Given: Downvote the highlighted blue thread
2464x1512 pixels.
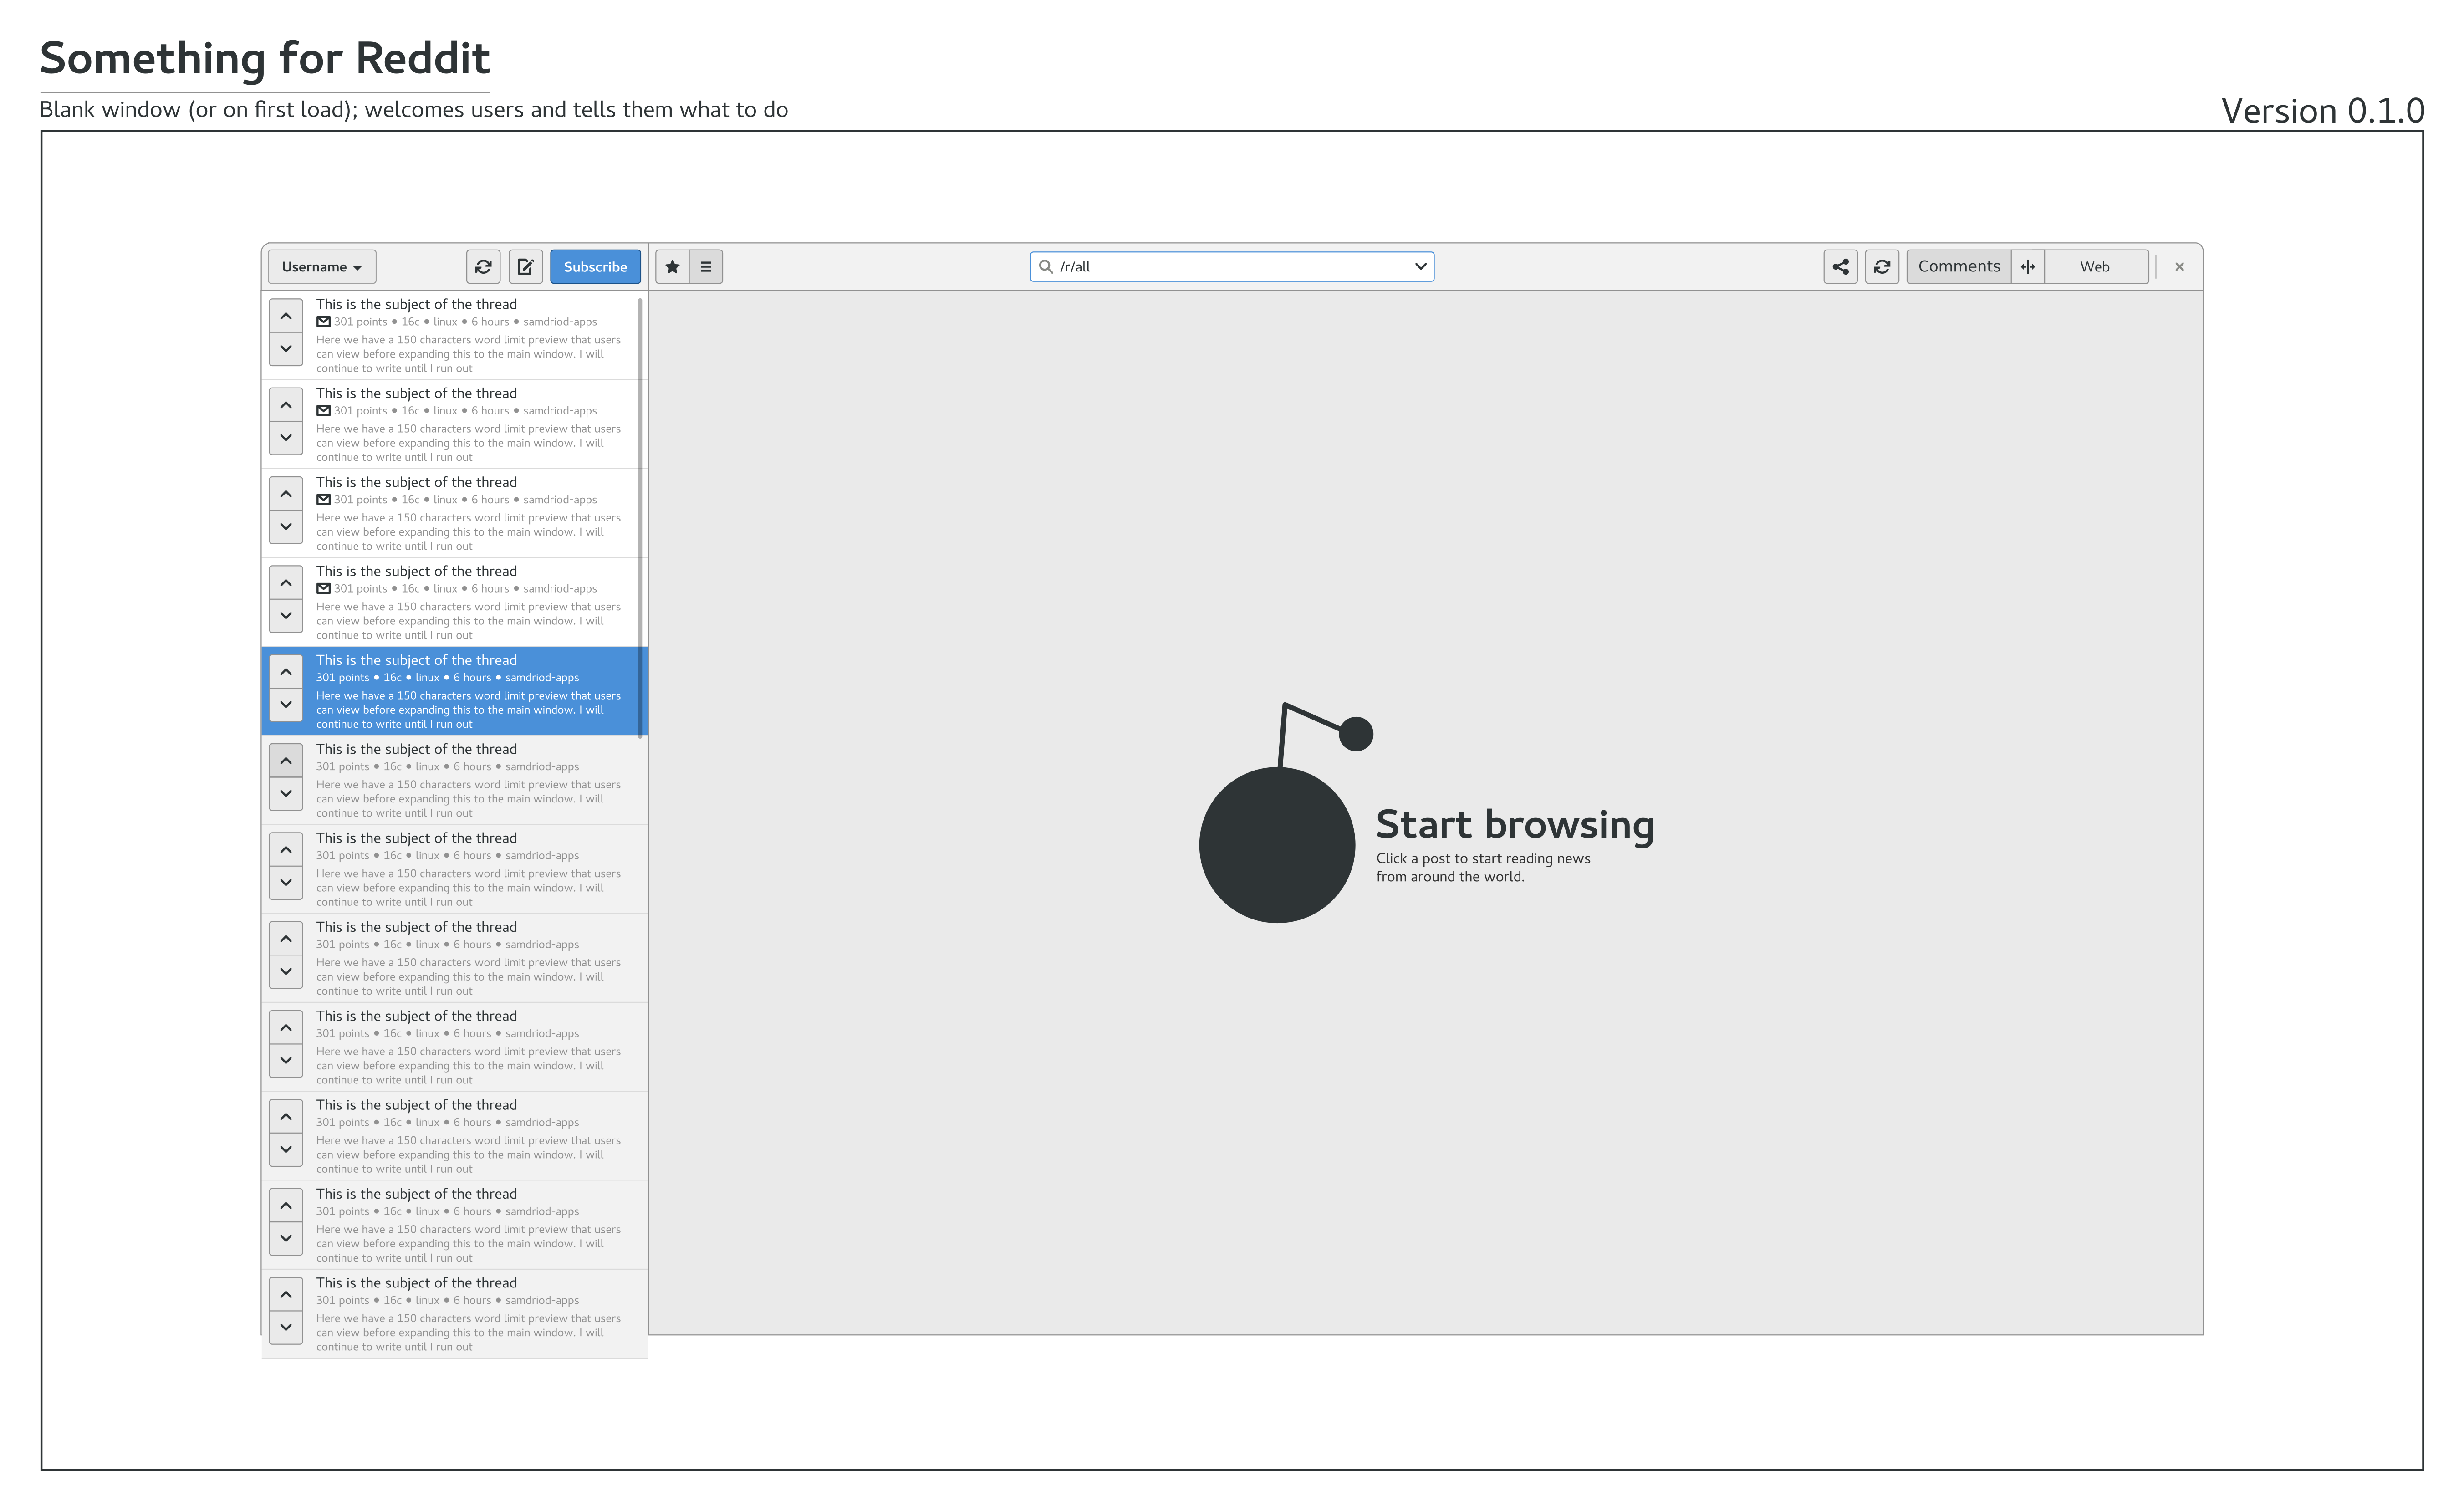Looking at the screenshot, I should pyautogui.click(x=286, y=705).
